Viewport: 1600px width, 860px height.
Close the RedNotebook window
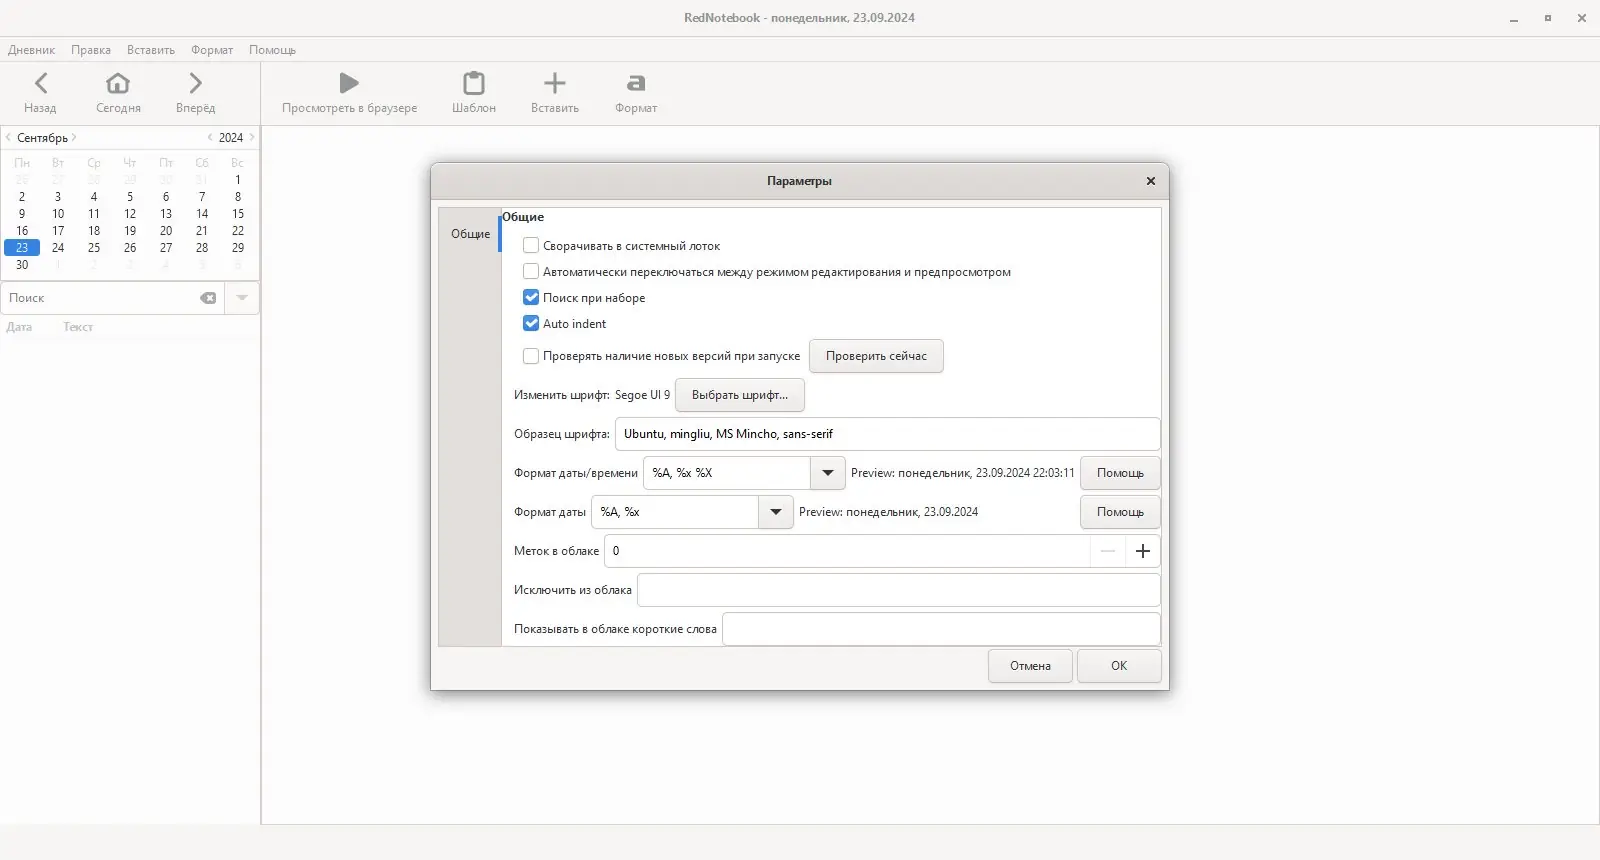point(1582,18)
